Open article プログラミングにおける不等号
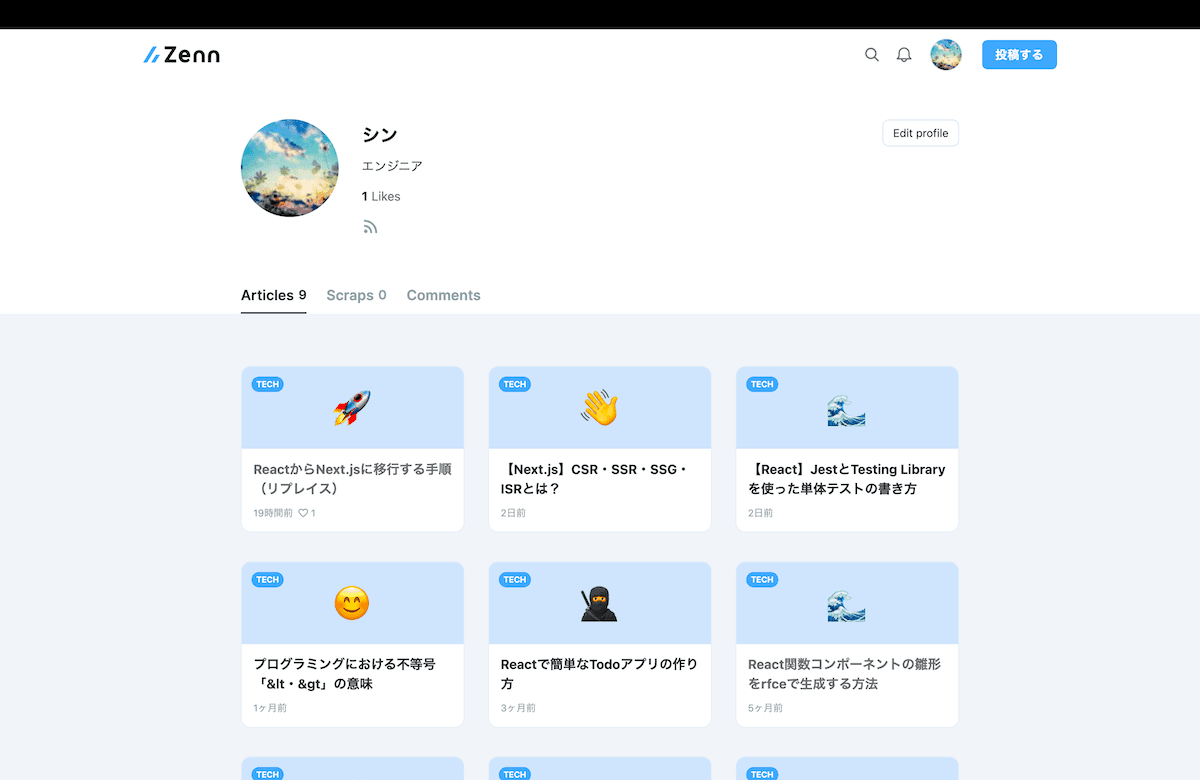Screen dimensions: 1200x780 click(x=345, y=674)
